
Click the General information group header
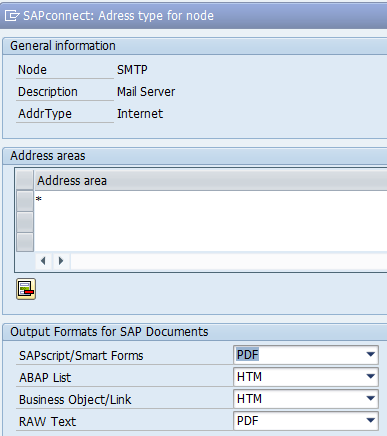tap(63, 46)
